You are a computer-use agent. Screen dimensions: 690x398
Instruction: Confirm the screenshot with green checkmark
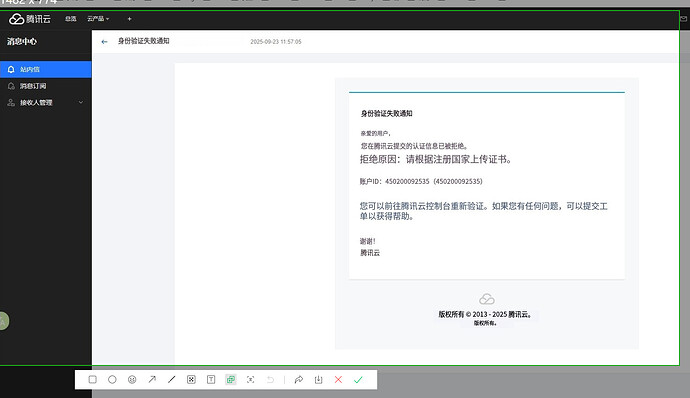(x=358, y=380)
